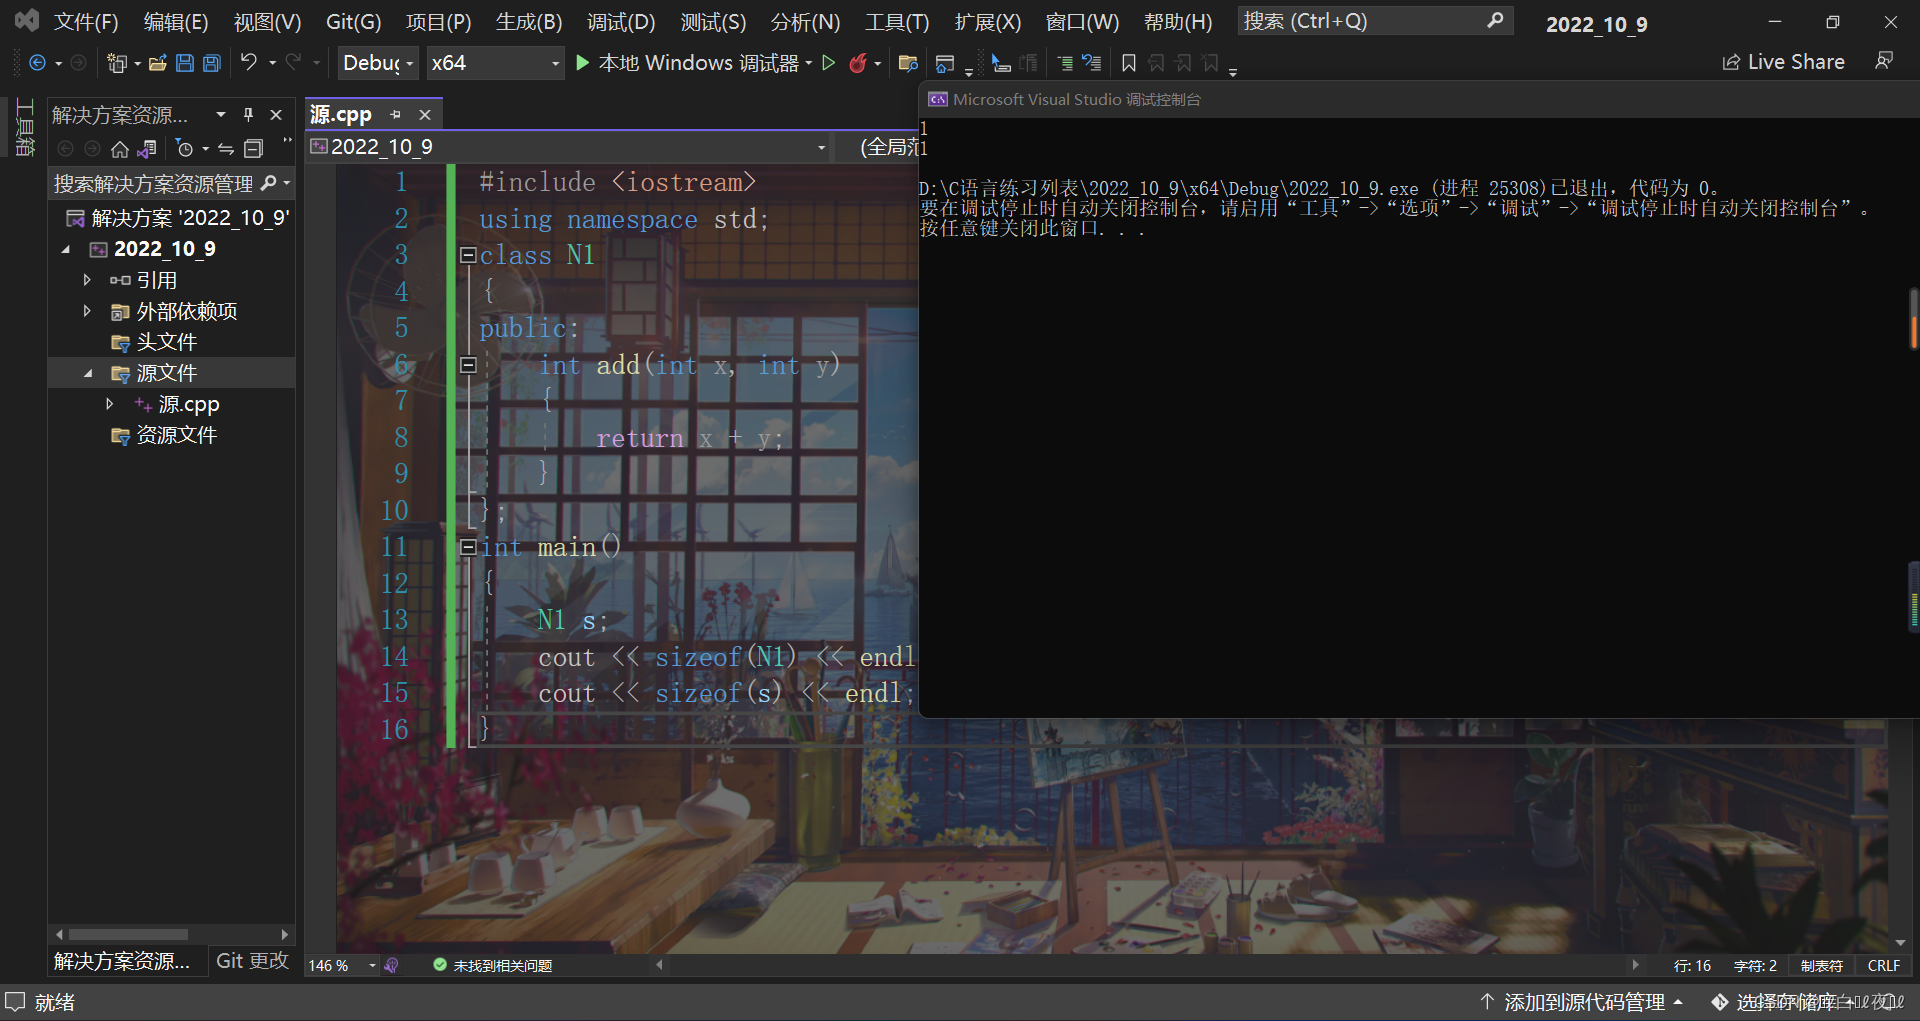Click Collapse All icon in Solution Explorer

(x=254, y=149)
